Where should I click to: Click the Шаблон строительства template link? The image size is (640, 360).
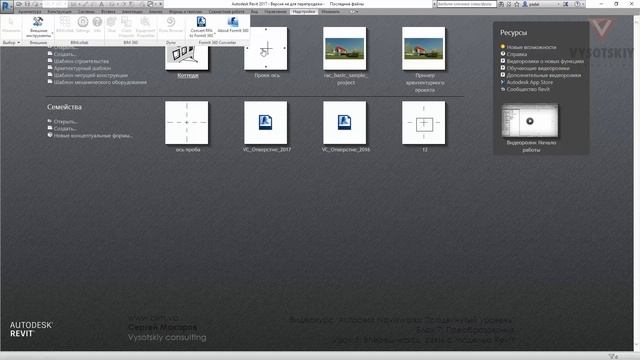pos(81,61)
